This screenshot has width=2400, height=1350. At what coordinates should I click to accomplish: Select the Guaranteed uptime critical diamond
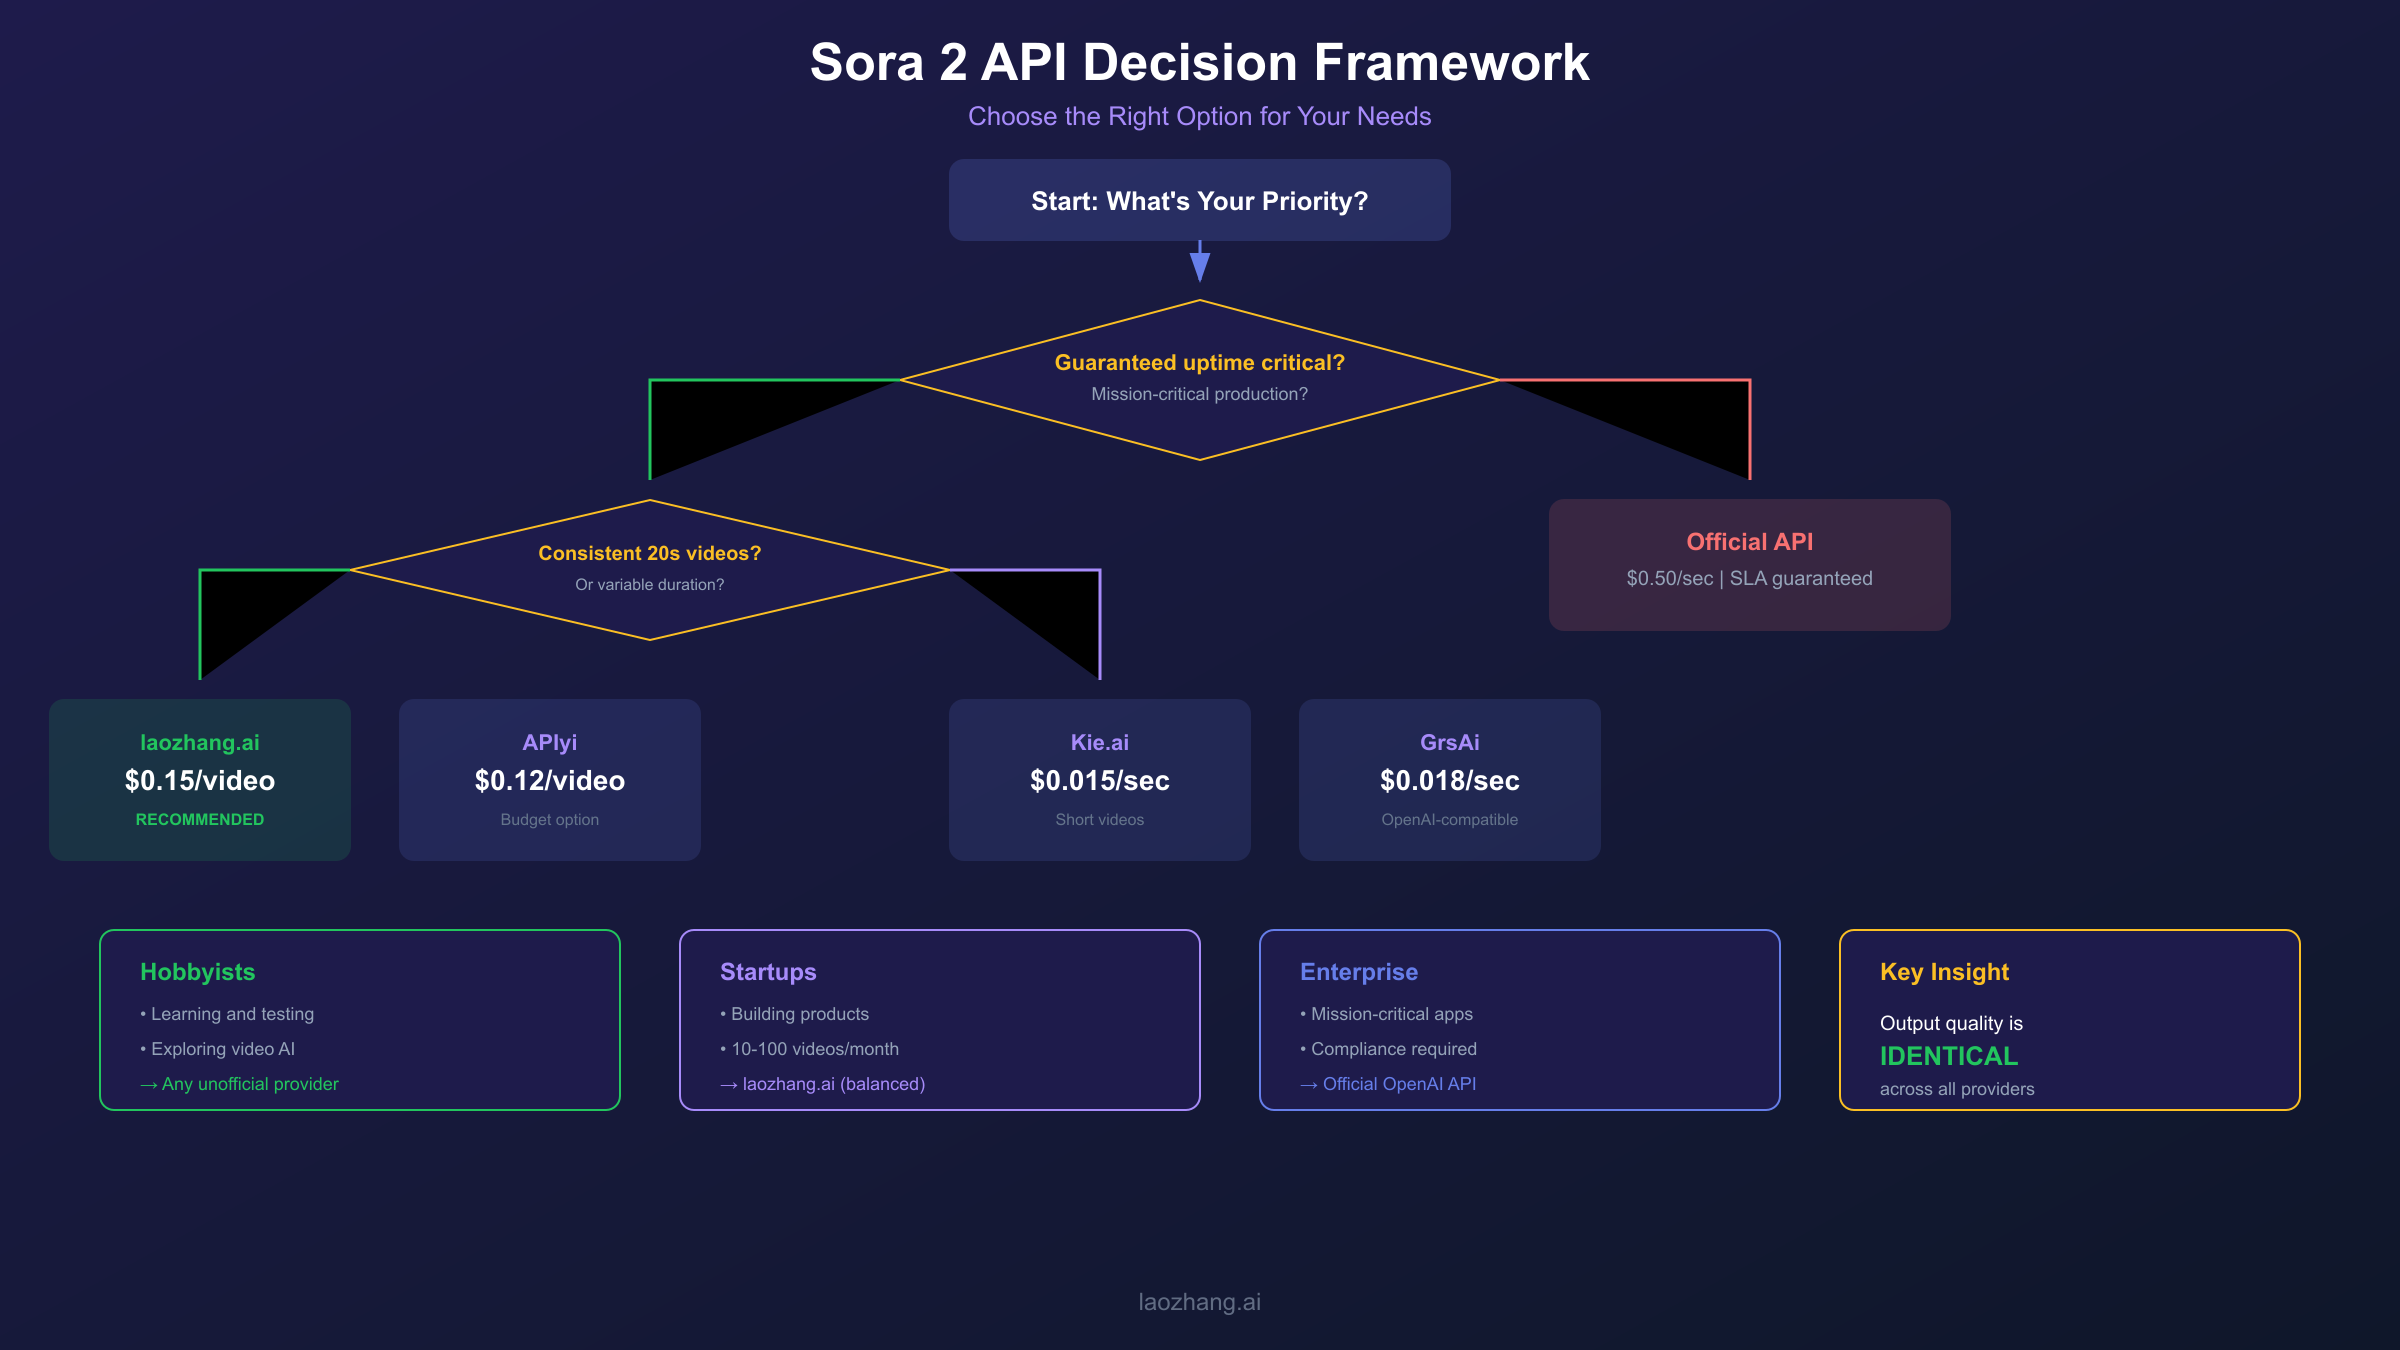tap(1199, 378)
